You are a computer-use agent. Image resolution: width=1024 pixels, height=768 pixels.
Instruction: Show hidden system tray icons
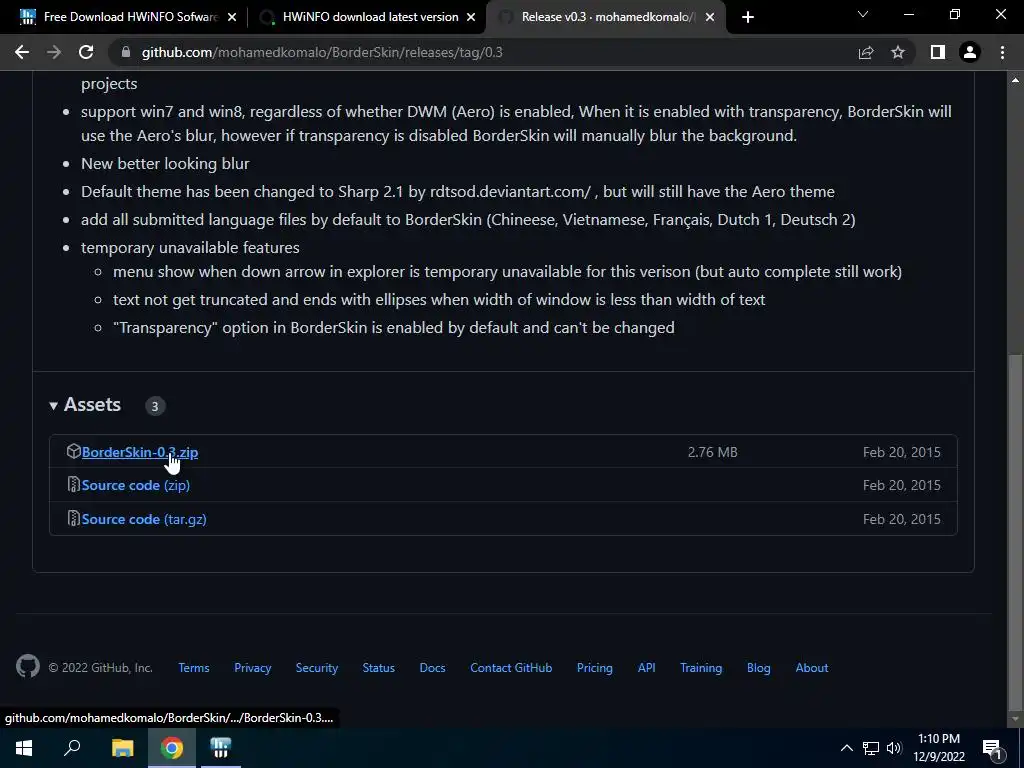tap(846, 748)
